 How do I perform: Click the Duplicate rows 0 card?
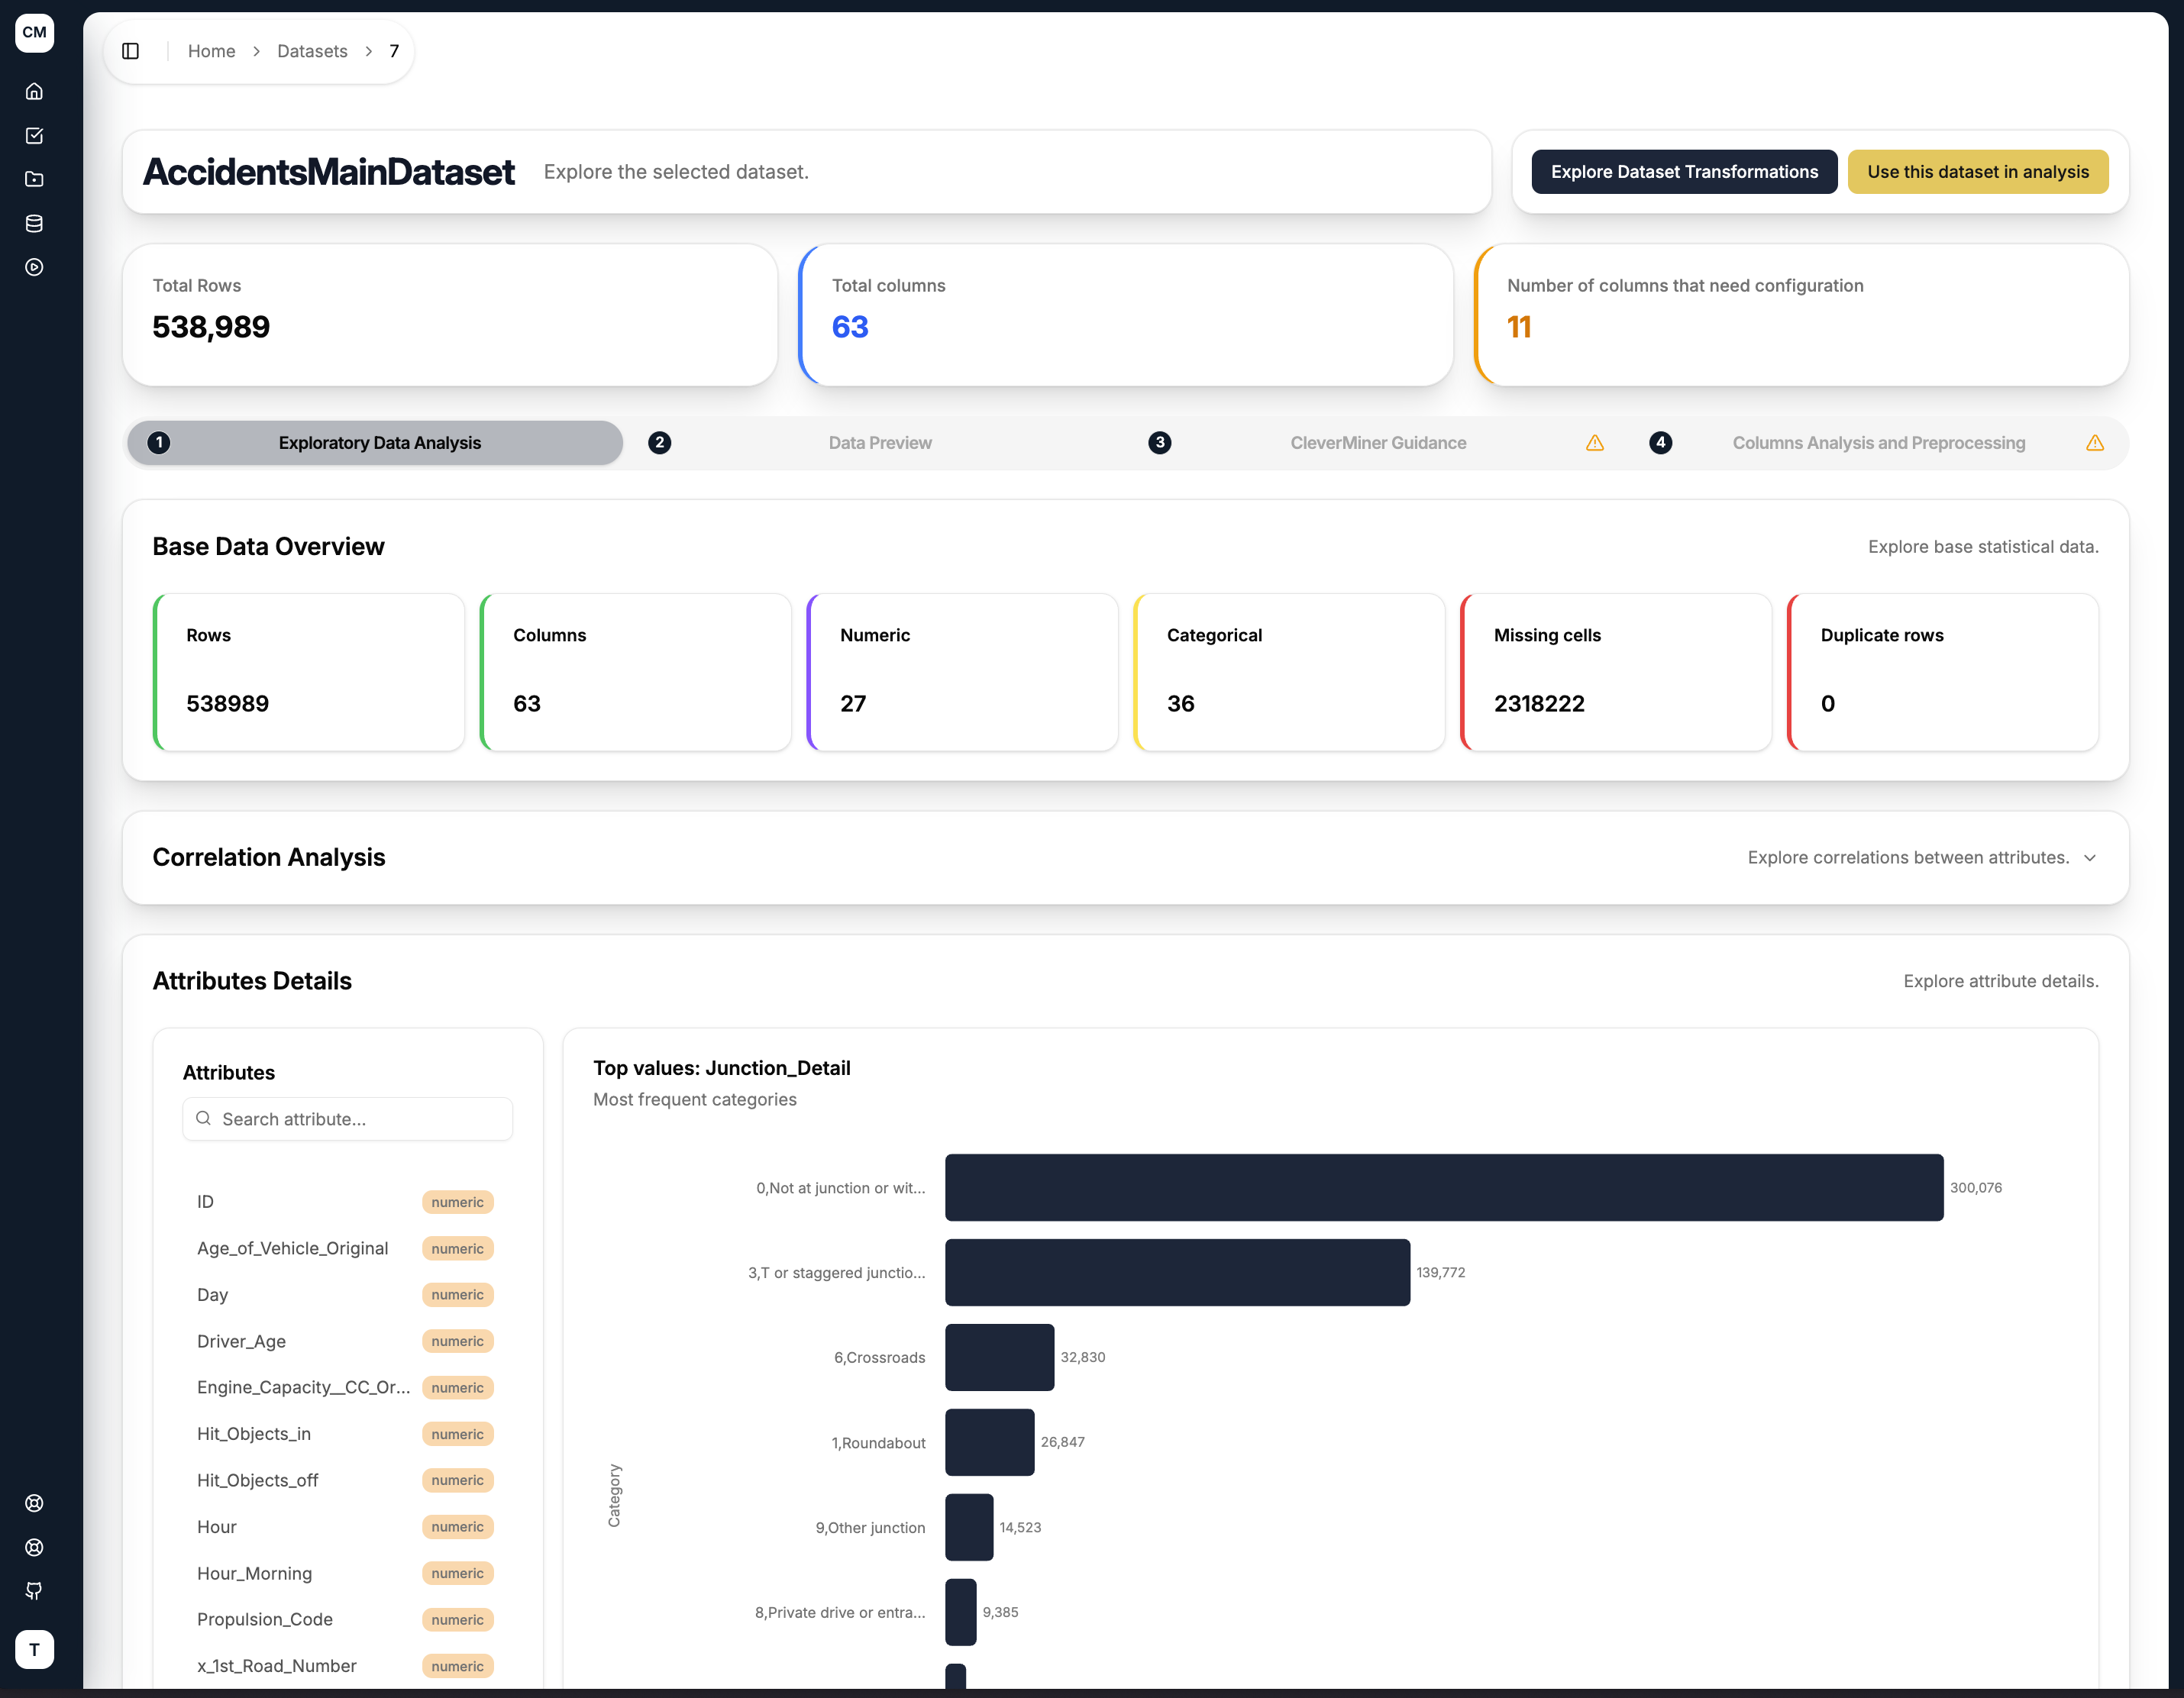pyautogui.click(x=1943, y=672)
